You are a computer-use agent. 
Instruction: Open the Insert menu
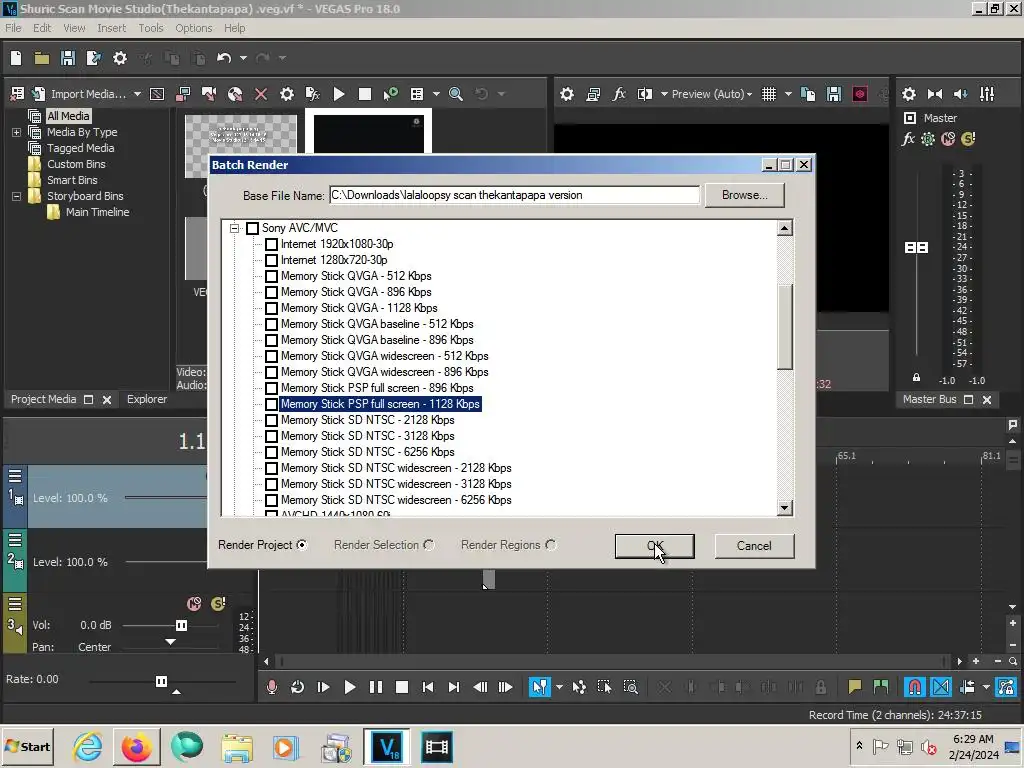[x=112, y=28]
